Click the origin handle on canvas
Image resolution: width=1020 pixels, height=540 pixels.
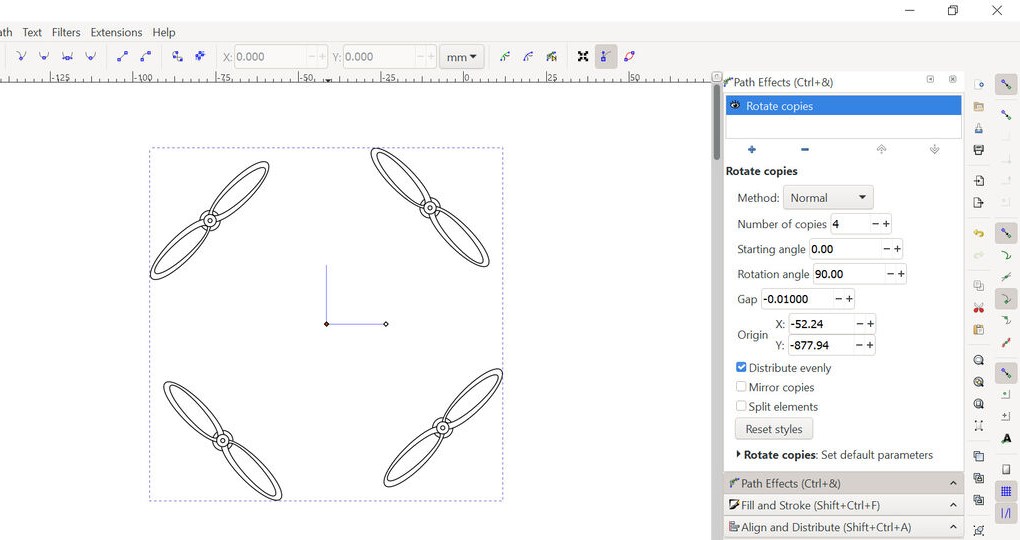[x=327, y=324]
